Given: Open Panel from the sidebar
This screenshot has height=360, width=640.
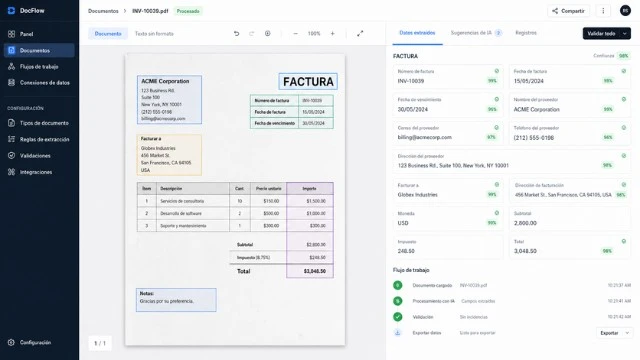Looking at the screenshot, I should click(x=39, y=34).
